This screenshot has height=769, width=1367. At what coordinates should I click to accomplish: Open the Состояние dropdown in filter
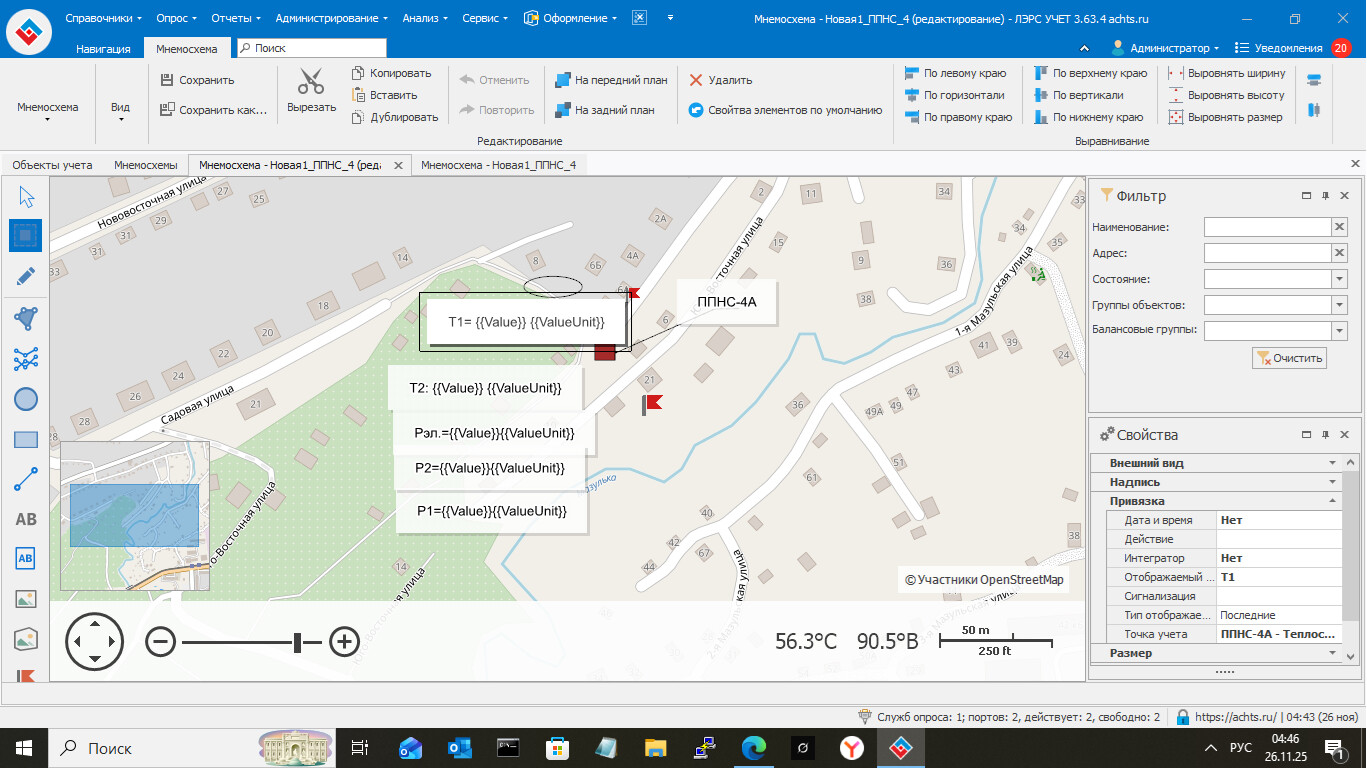[x=1339, y=279]
